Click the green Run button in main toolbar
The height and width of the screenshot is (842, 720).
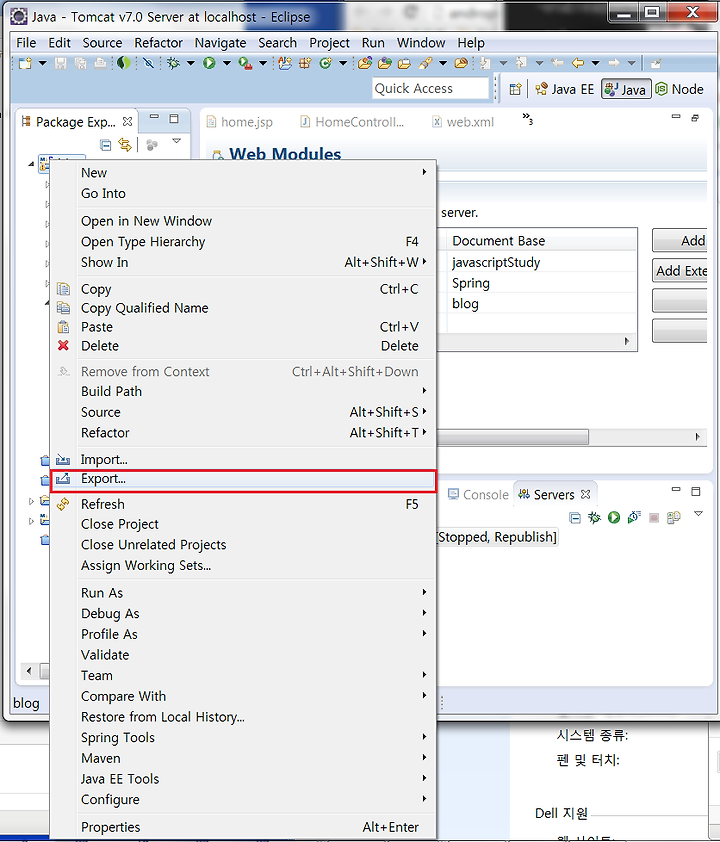point(209,63)
